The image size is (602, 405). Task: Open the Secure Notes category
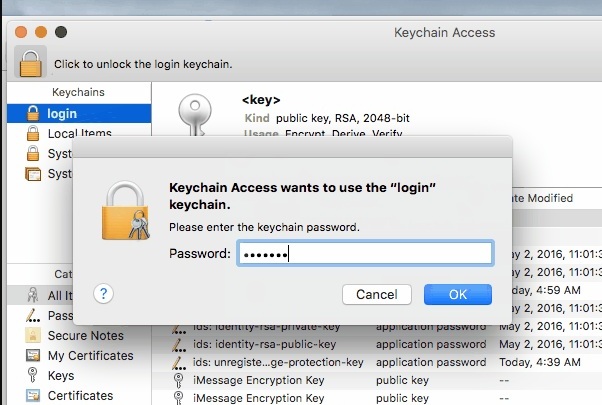79,336
